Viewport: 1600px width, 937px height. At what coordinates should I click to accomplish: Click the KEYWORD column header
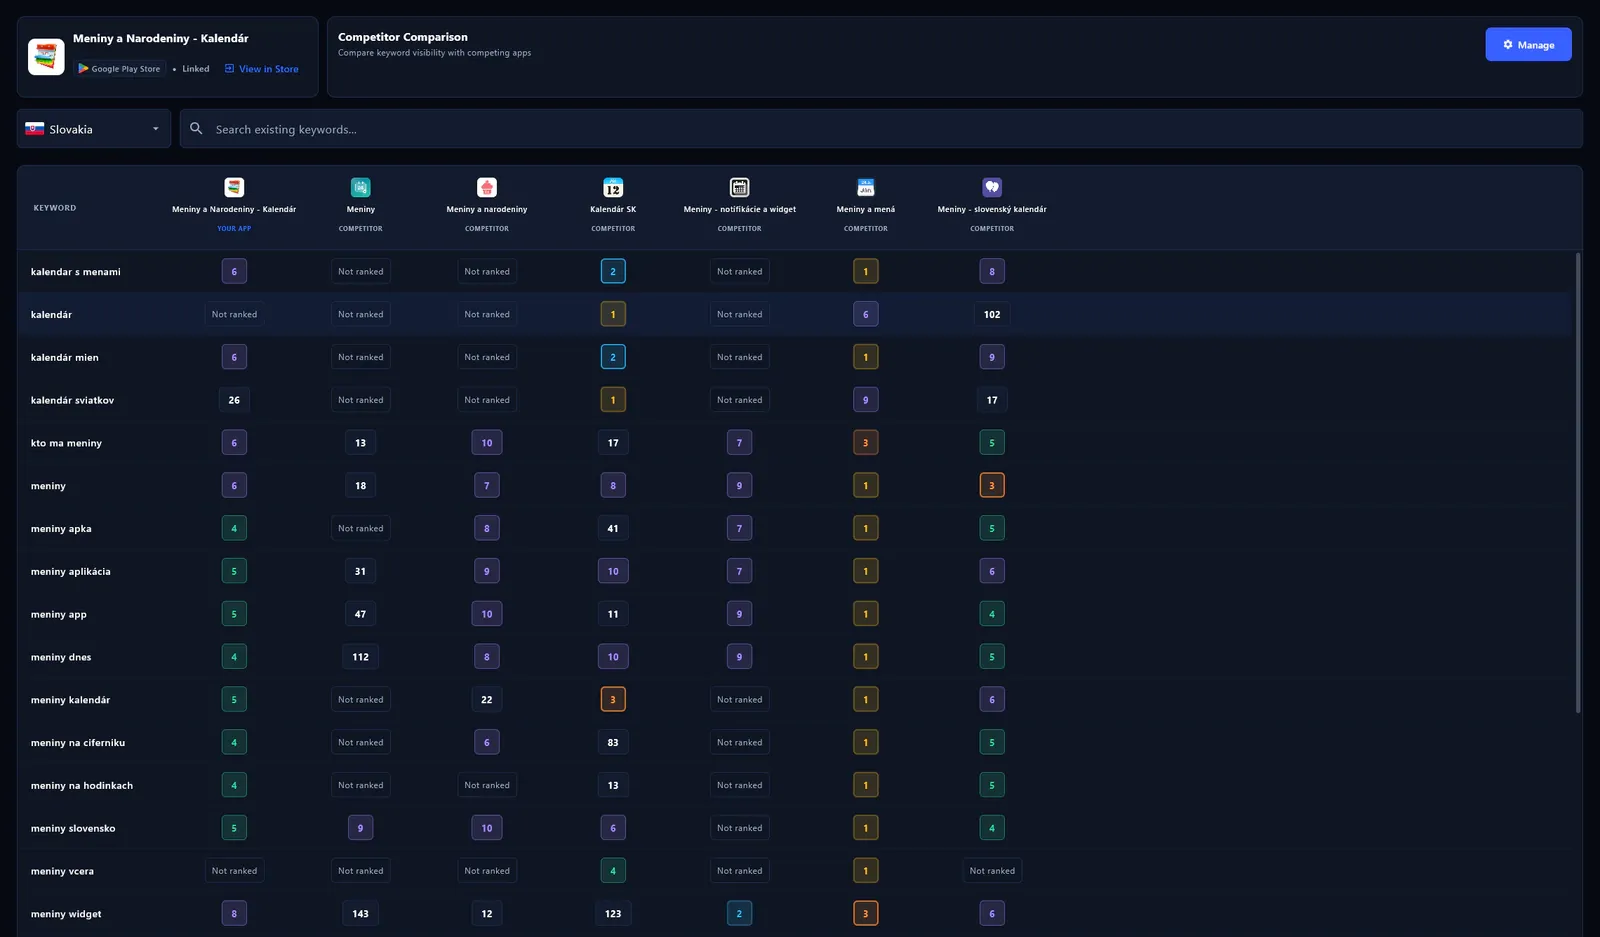click(x=55, y=208)
